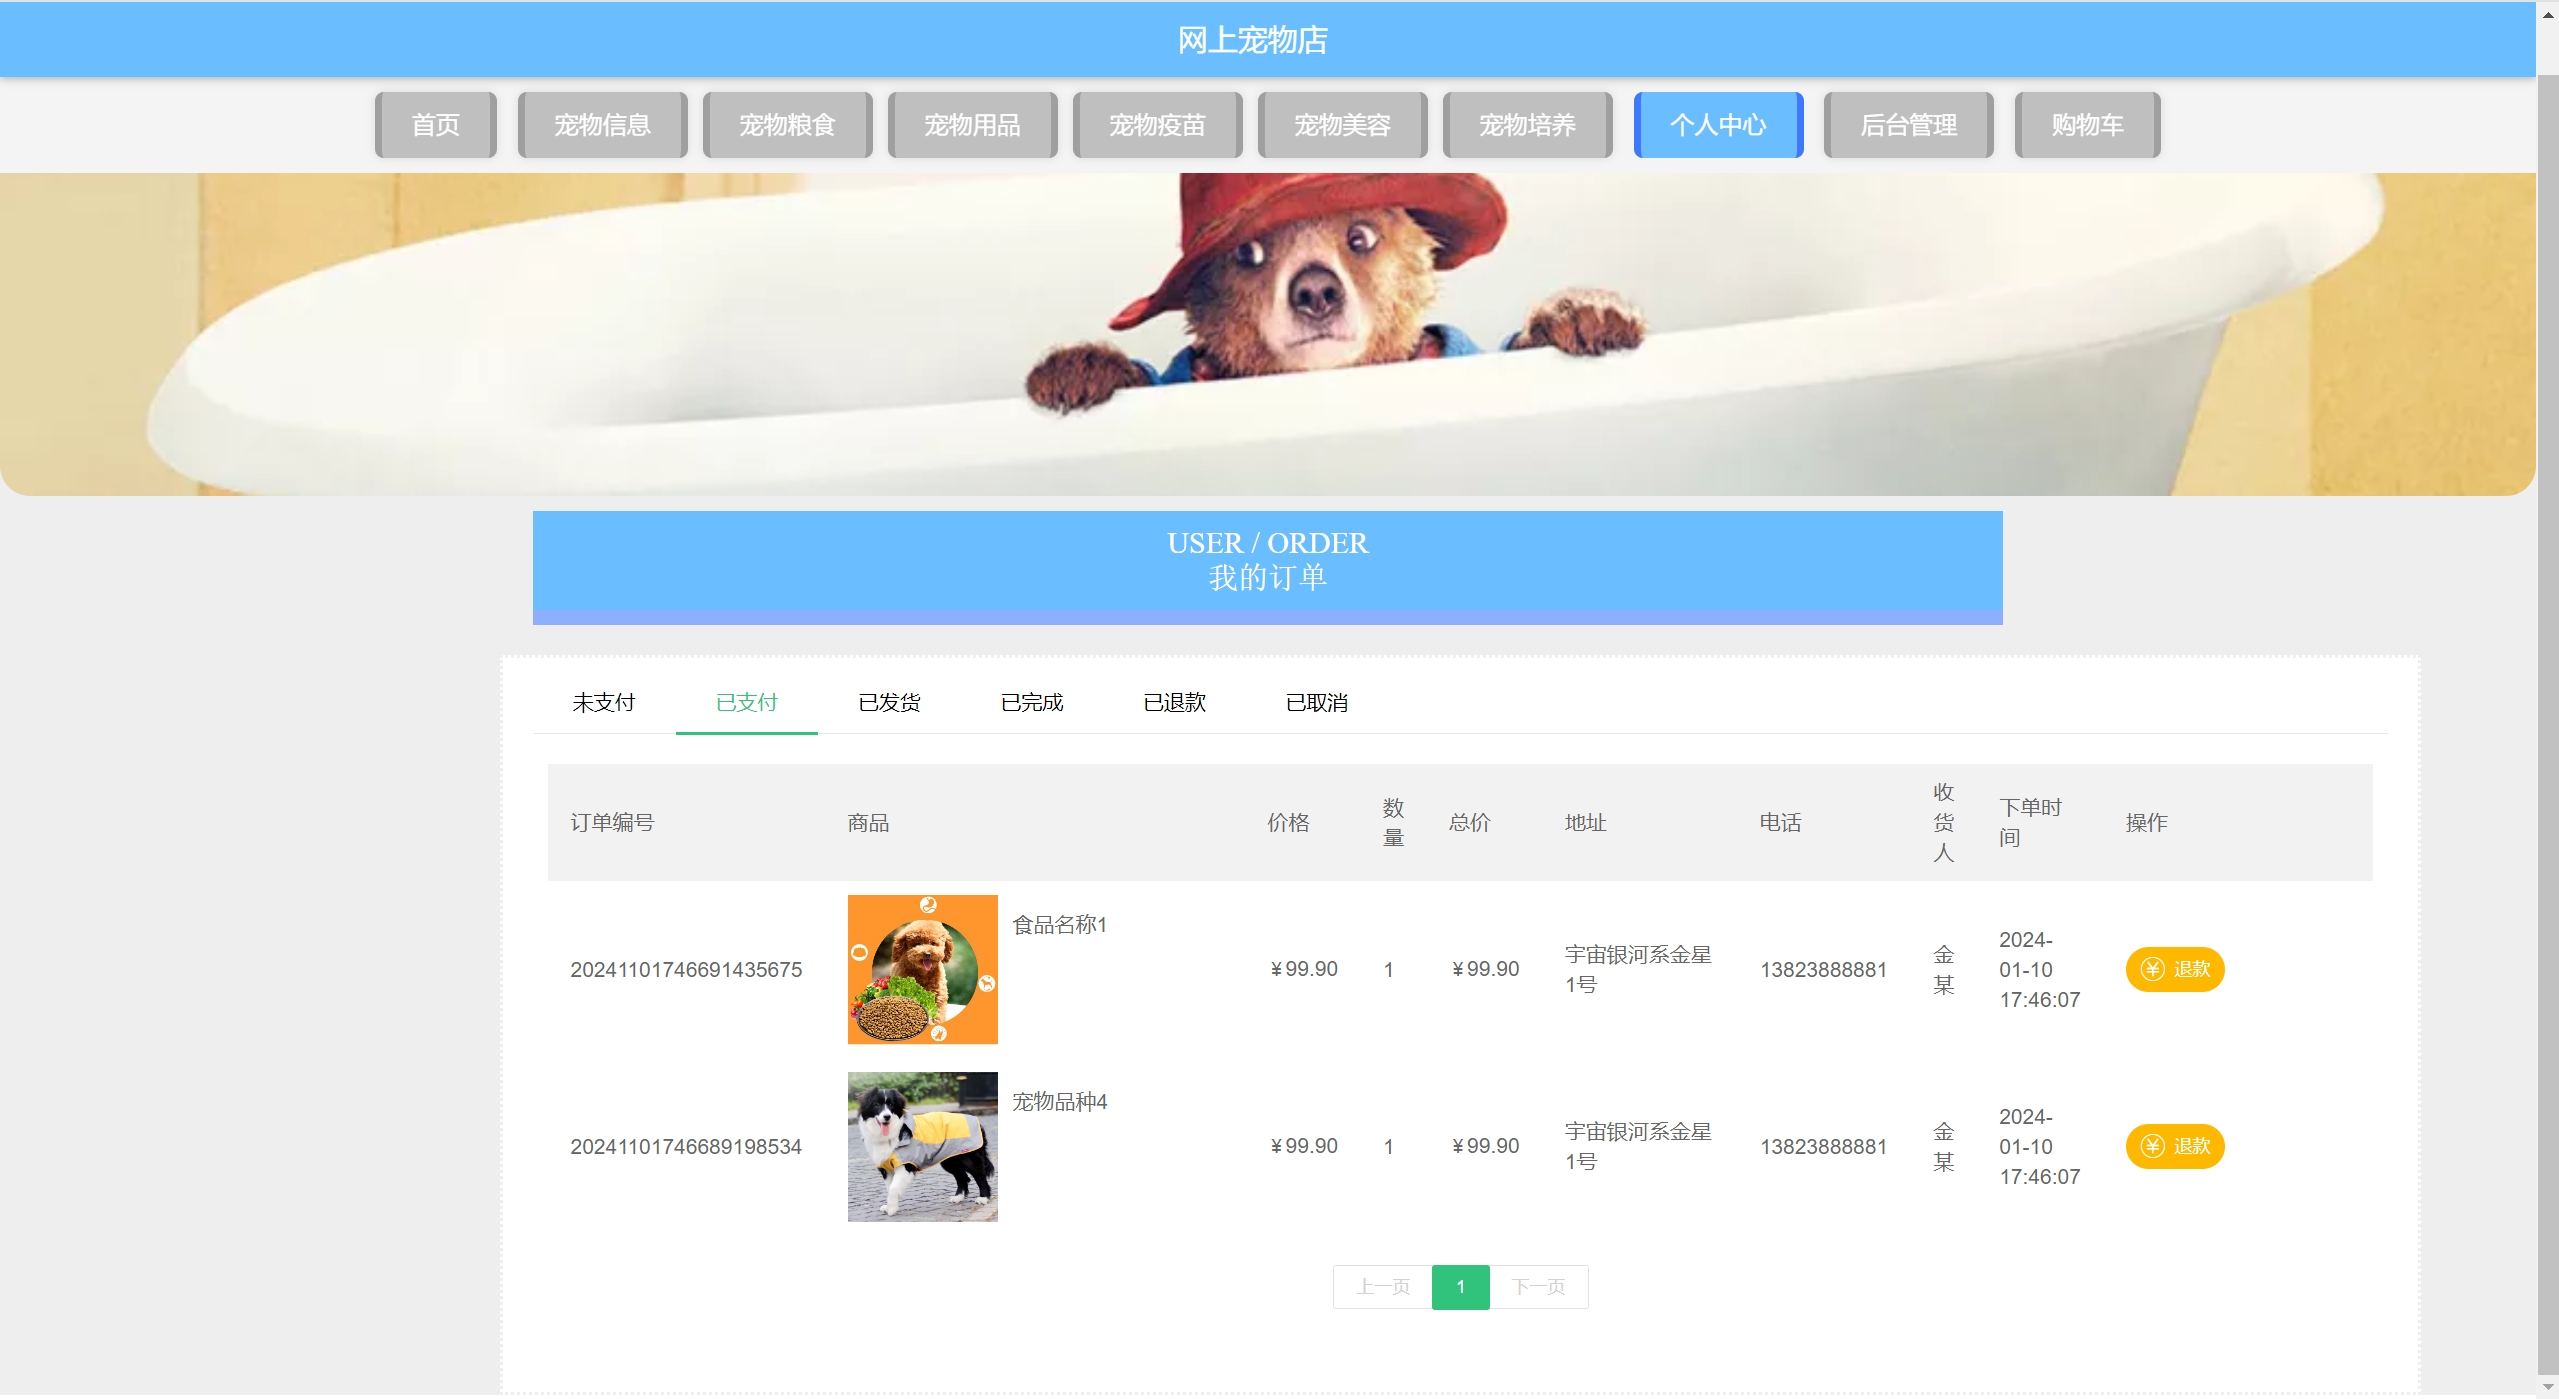This screenshot has width=2559, height=1399.
Task: Open 宠物疫苗 page
Action: click(x=1157, y=125)
